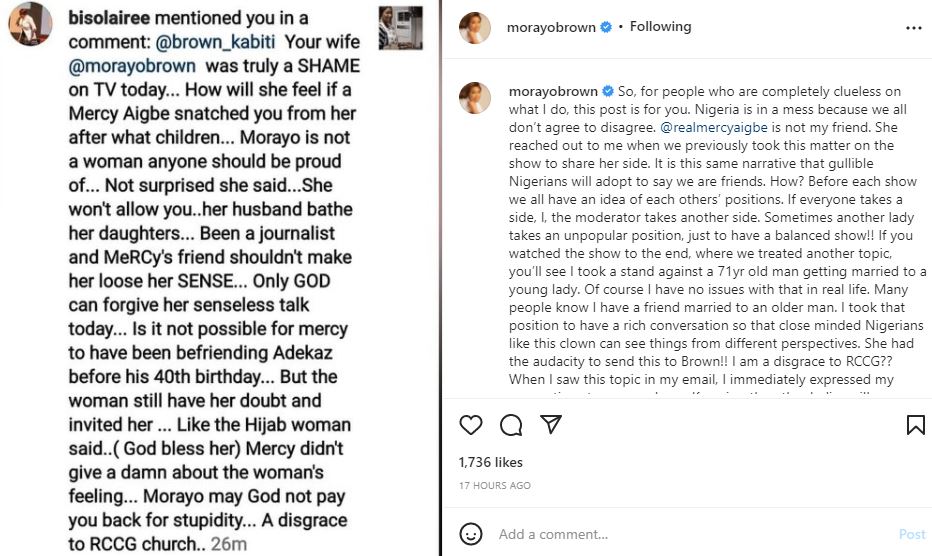This screenshot has height=556, width=932.
Task: Open the post thumbnail in the bisolairee notification
Action: pyautogui.click(x=400, y=27)
